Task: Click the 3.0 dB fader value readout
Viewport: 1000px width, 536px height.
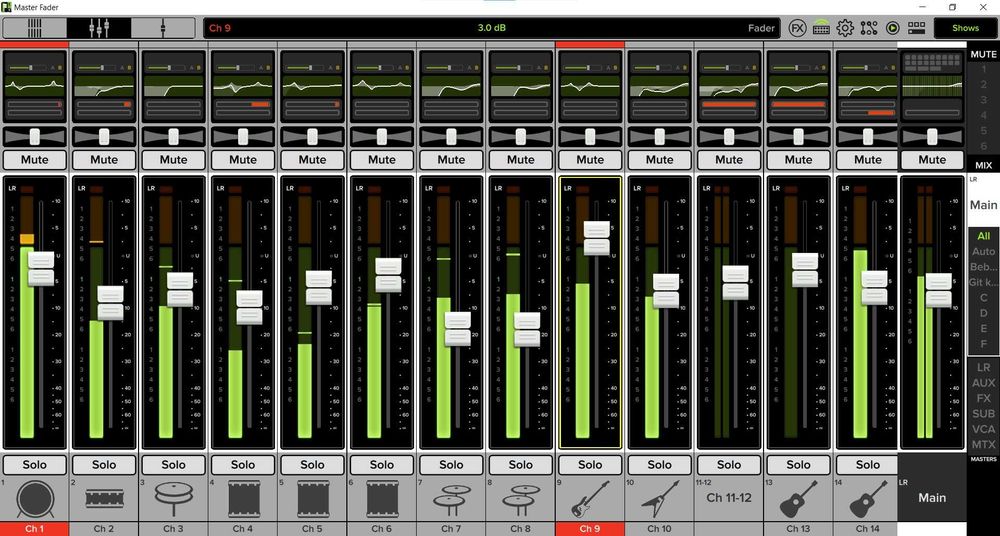Action: [x=492, y=28]
